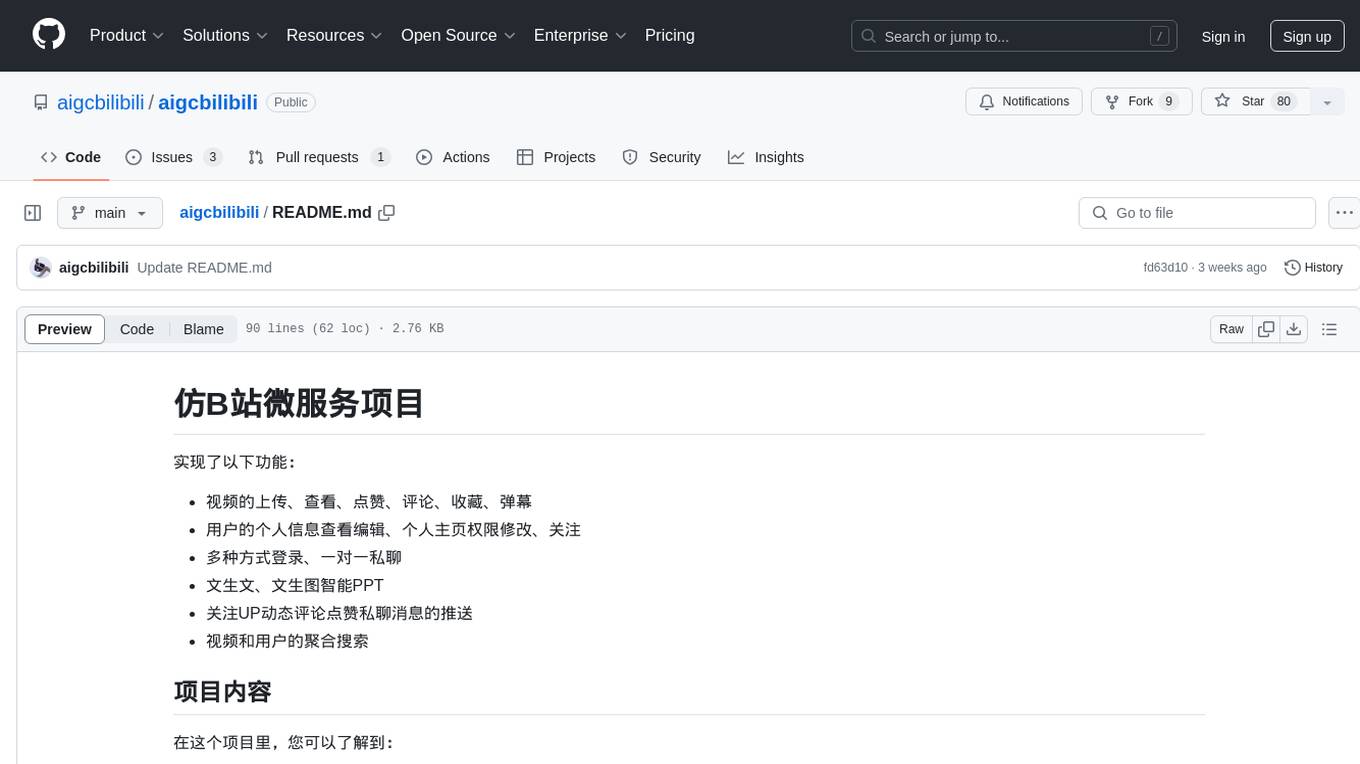The height and width of the screenshot is (764, 1360).
Task: Switch to the Security tab
Action: [662, 157]
